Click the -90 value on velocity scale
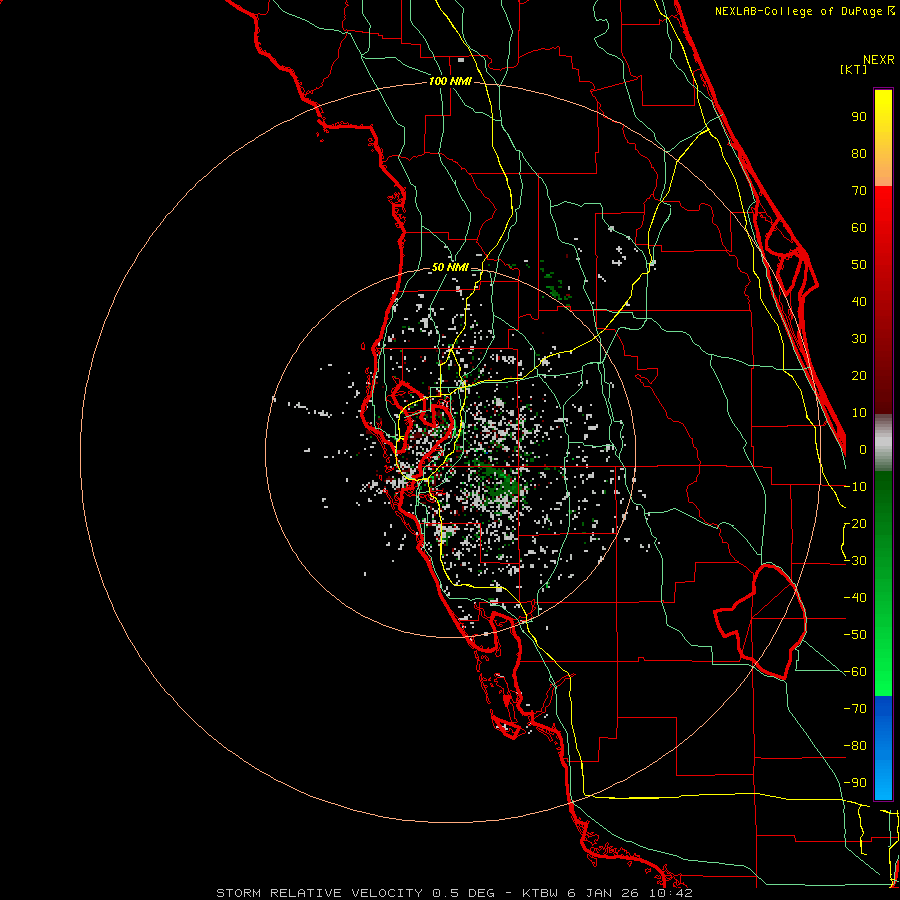Image resolution: width=900 pixels, height=900 pixels. (x=855, y=783)
